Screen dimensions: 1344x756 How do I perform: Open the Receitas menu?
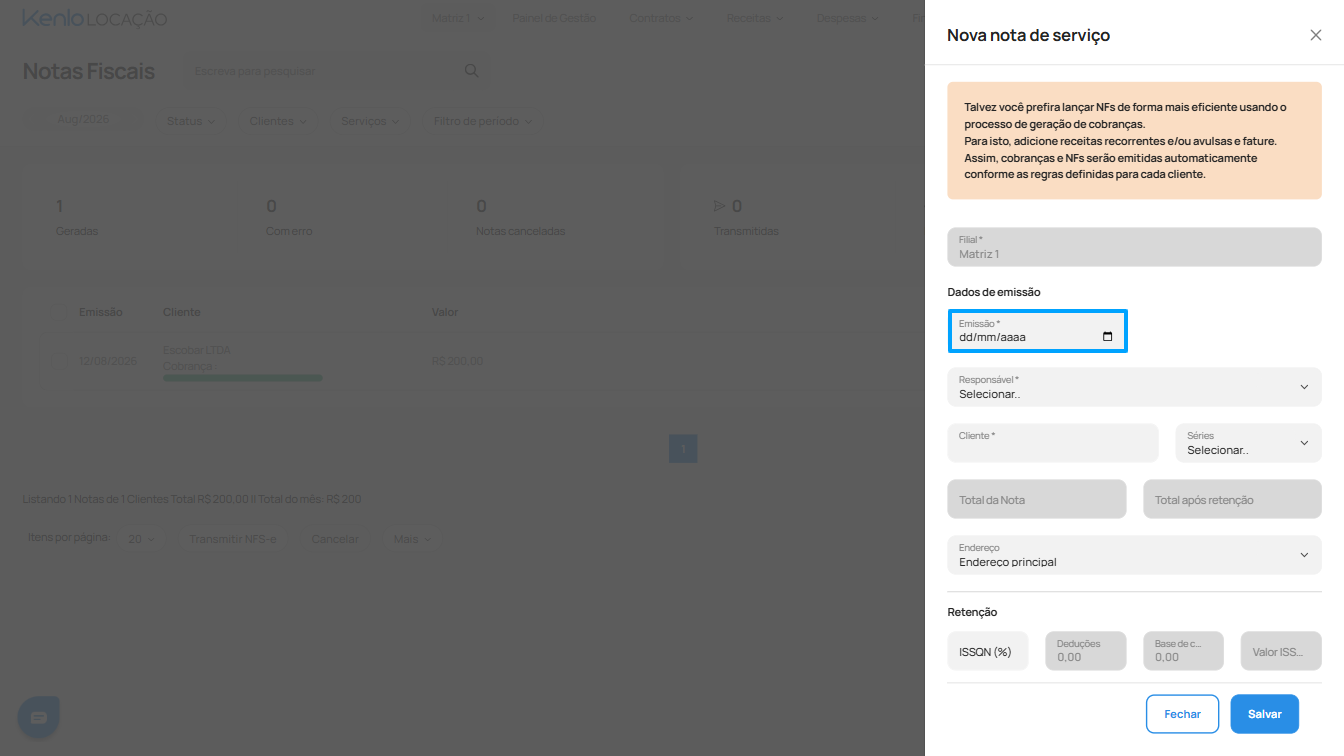tap(755, 18)
